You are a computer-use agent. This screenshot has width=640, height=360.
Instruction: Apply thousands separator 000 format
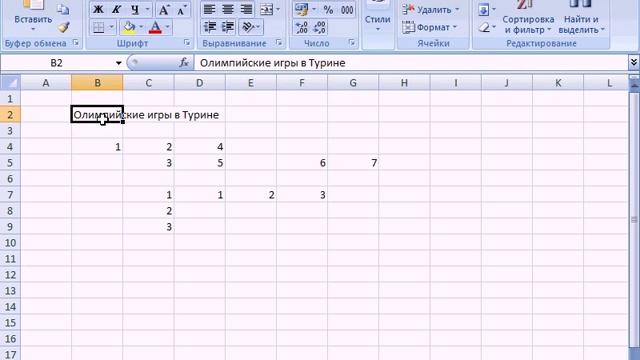[x=347, y=9]
